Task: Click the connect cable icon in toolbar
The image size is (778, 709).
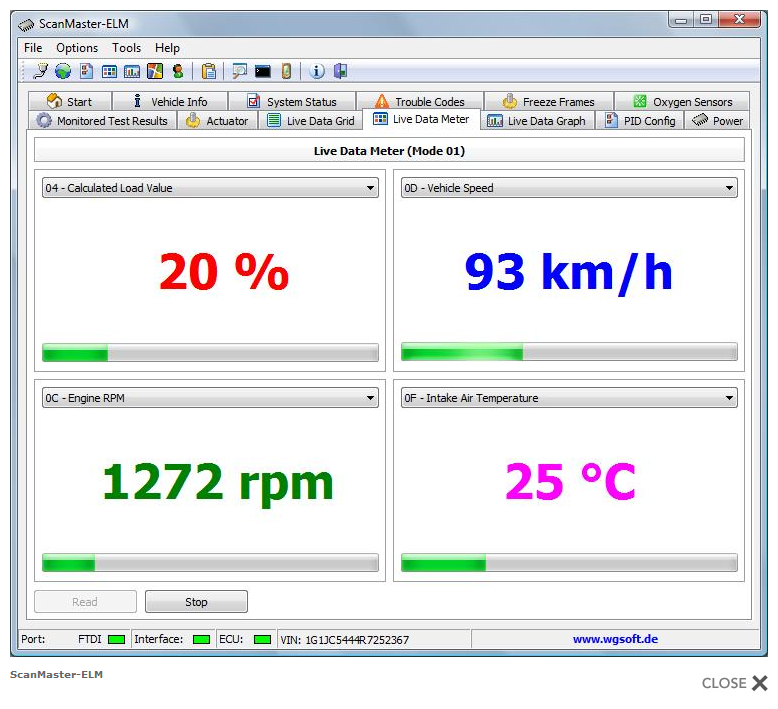Action: [x=40, y=71]
